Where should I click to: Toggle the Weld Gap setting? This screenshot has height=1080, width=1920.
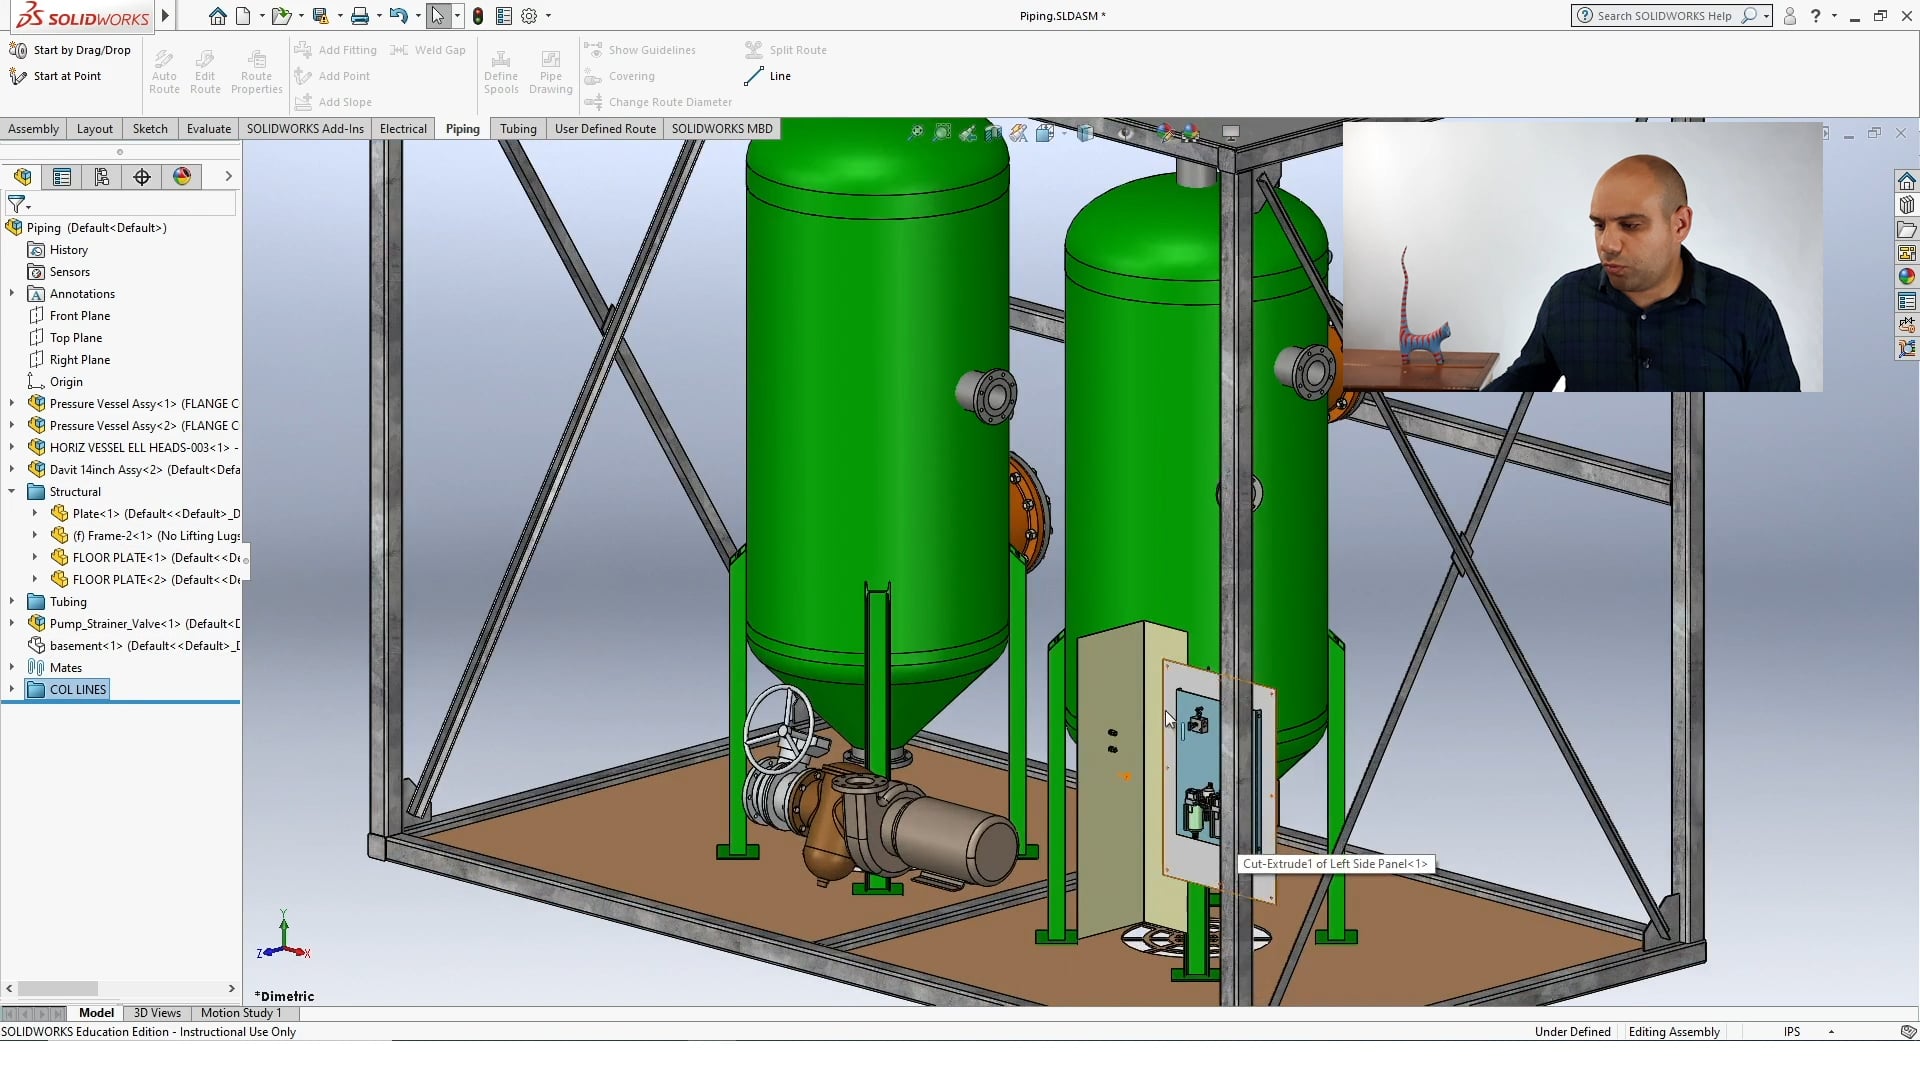428,49
